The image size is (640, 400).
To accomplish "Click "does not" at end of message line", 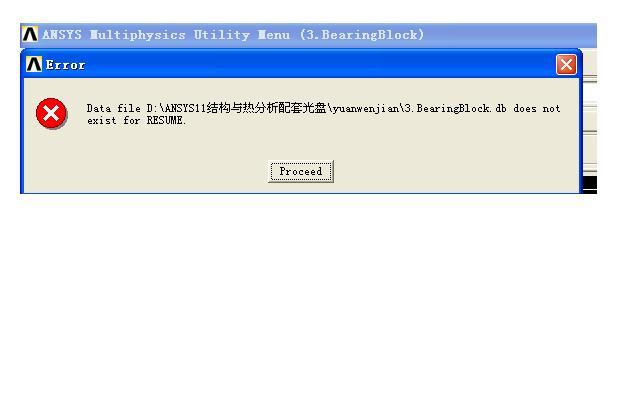I will click(x=537, y=109).
